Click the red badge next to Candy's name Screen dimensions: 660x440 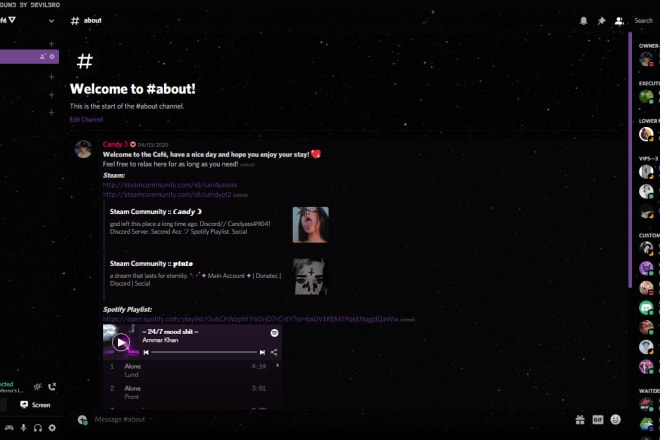click(x=133, y=144)
